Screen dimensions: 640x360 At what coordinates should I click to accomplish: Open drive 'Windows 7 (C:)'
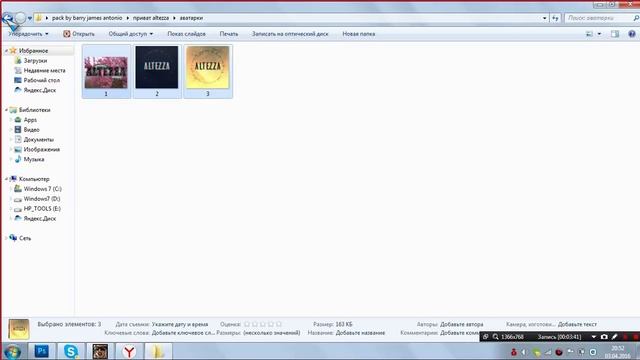point(42,189)
